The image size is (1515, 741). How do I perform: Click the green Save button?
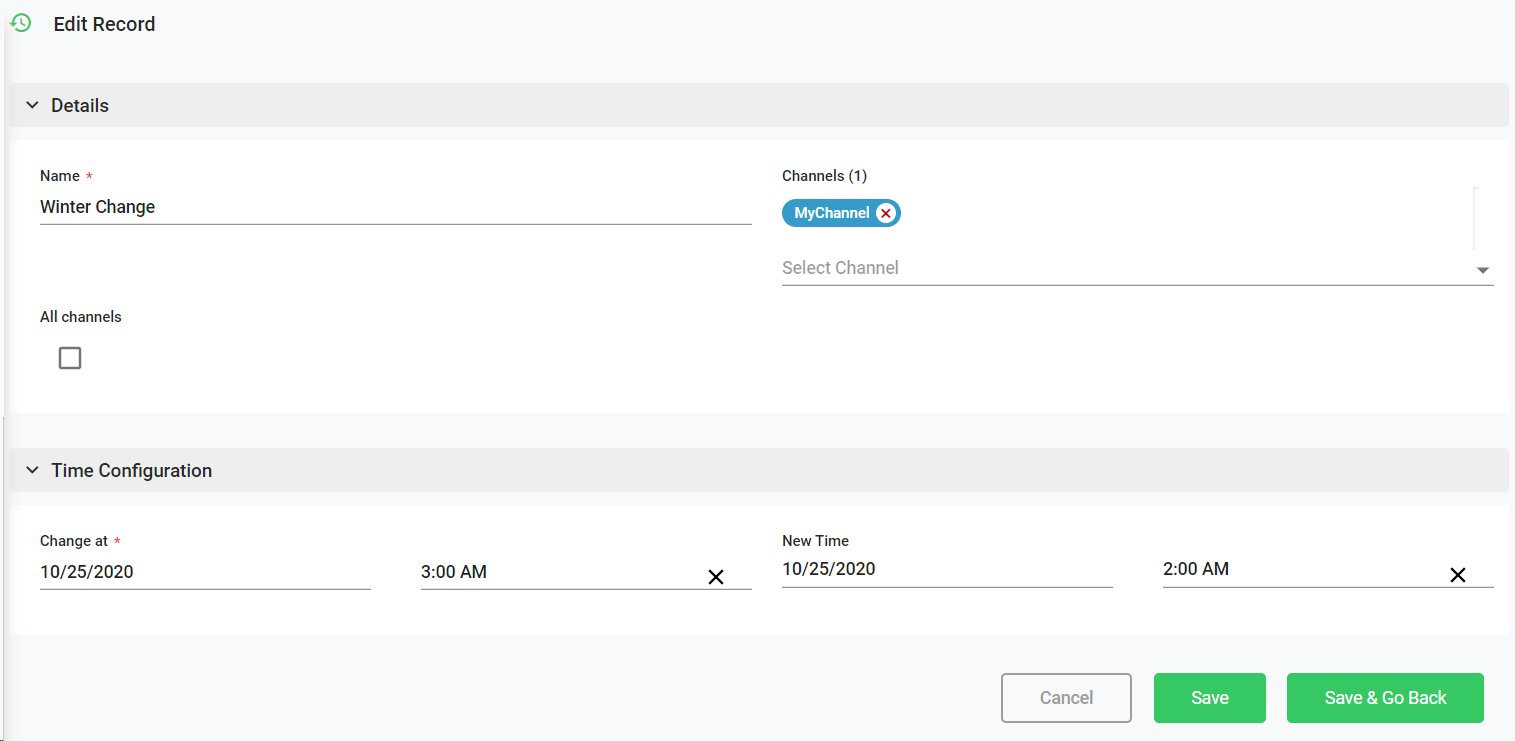tap(1209, 698)
